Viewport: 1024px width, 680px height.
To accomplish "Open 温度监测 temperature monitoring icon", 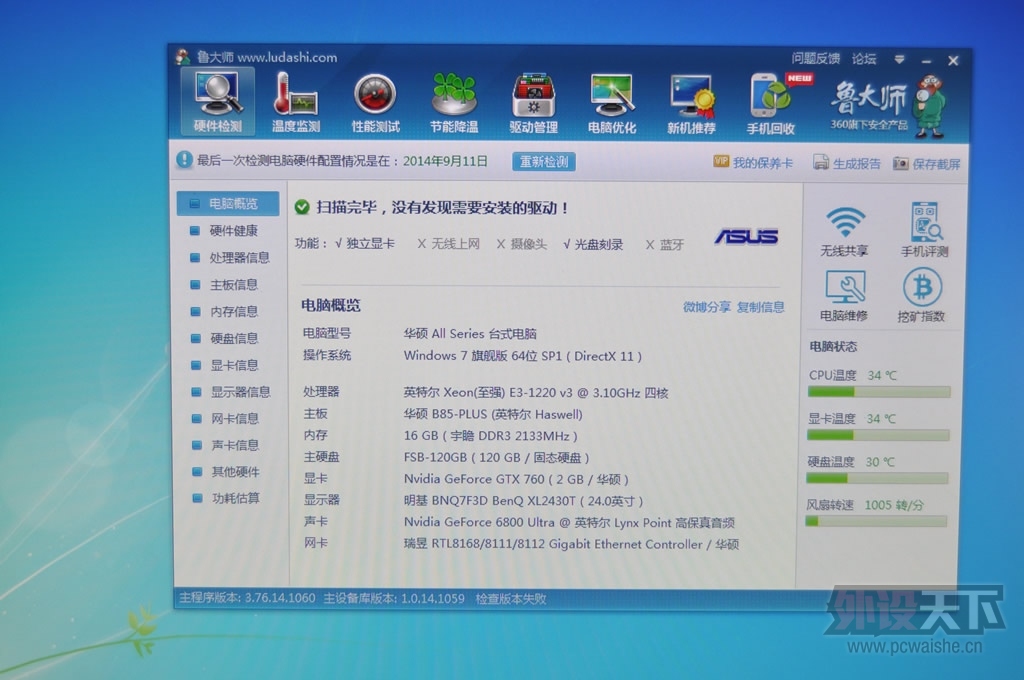I will tap(296, 103).
